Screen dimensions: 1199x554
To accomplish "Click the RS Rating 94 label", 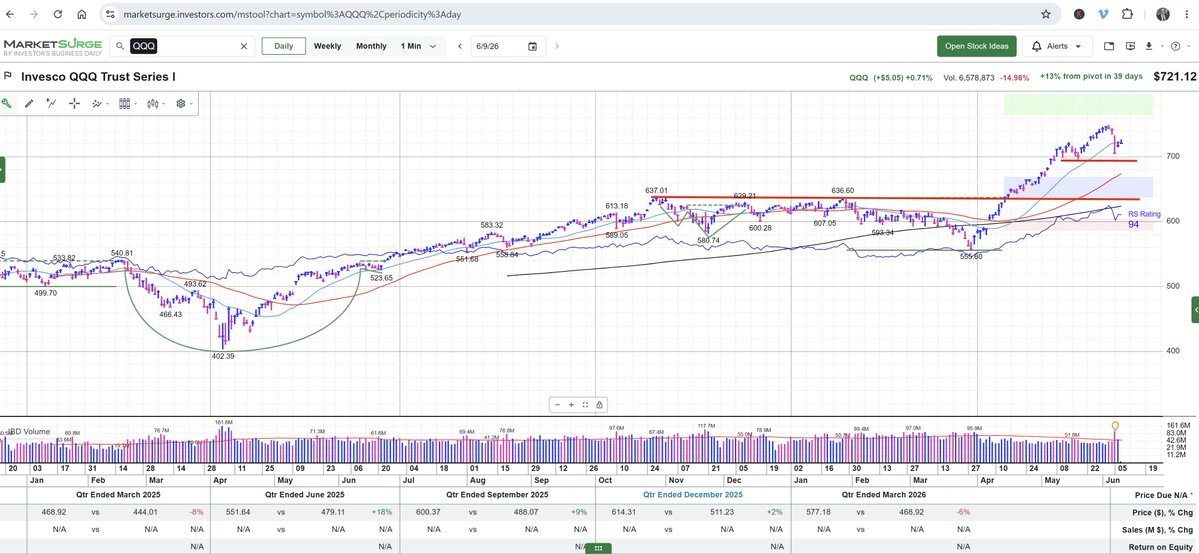I will point(1144,220).
